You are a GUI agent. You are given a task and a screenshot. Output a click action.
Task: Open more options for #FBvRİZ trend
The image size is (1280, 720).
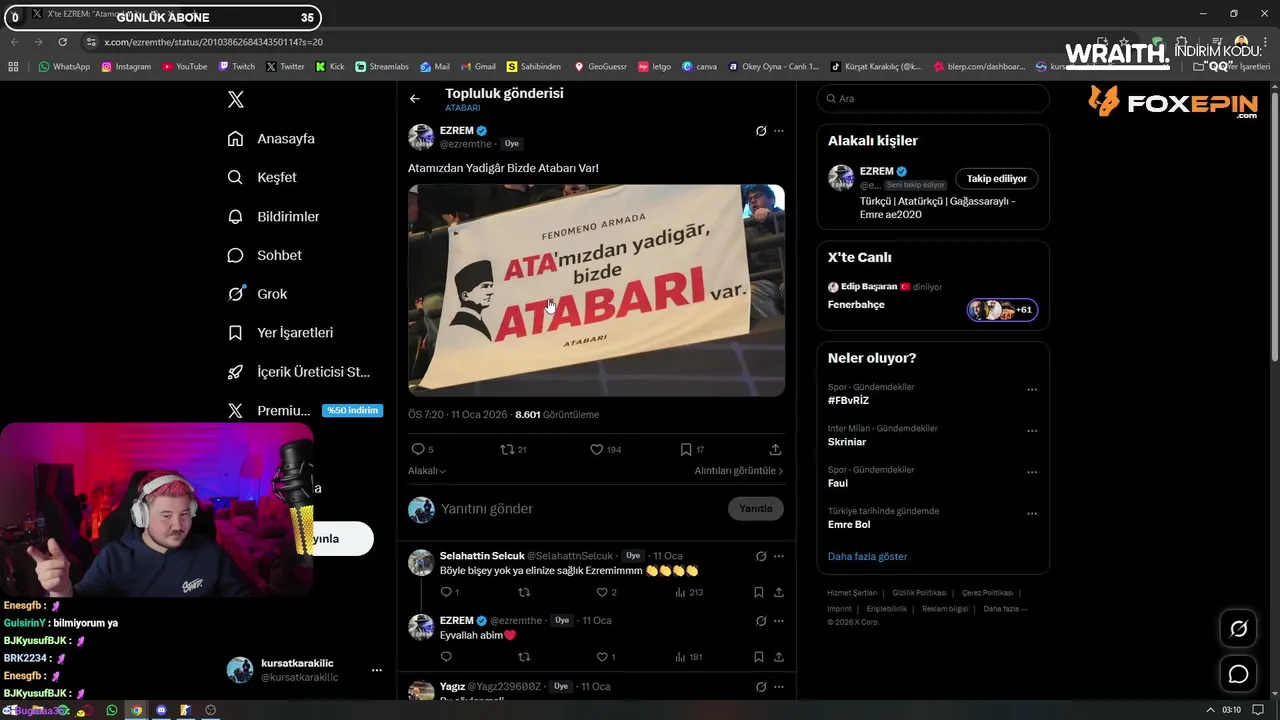pos(1032,390)
